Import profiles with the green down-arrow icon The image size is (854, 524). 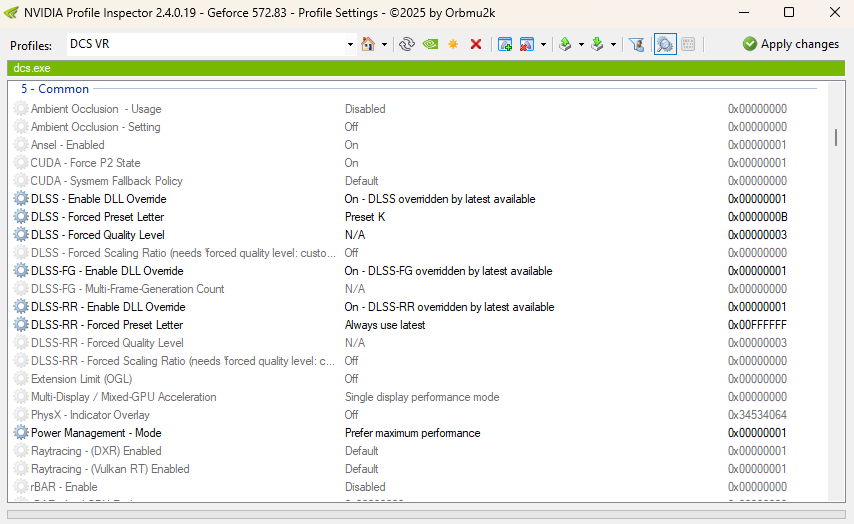(597, 44)
